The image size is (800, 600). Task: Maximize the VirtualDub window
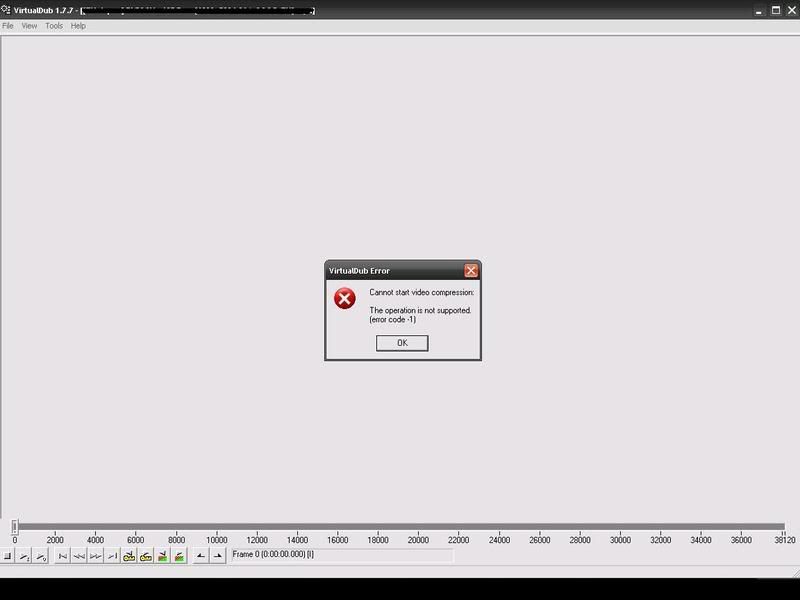tap(776, 10)
